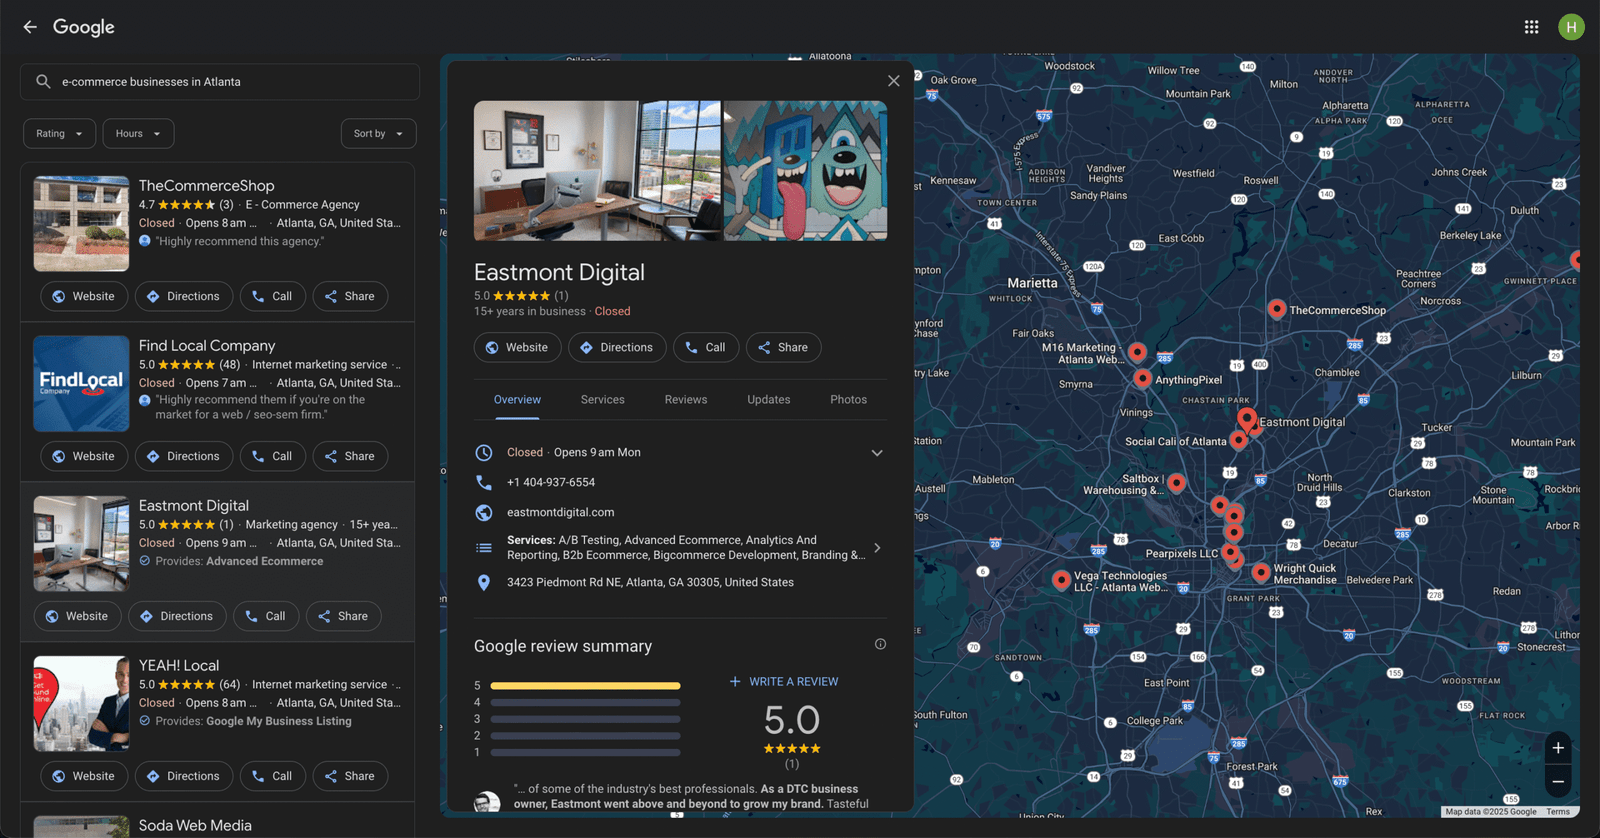Go back using the arrow beside Google
Viewport: 1600px width, 838px height.
pyautogui.click(x=30, y=27)
